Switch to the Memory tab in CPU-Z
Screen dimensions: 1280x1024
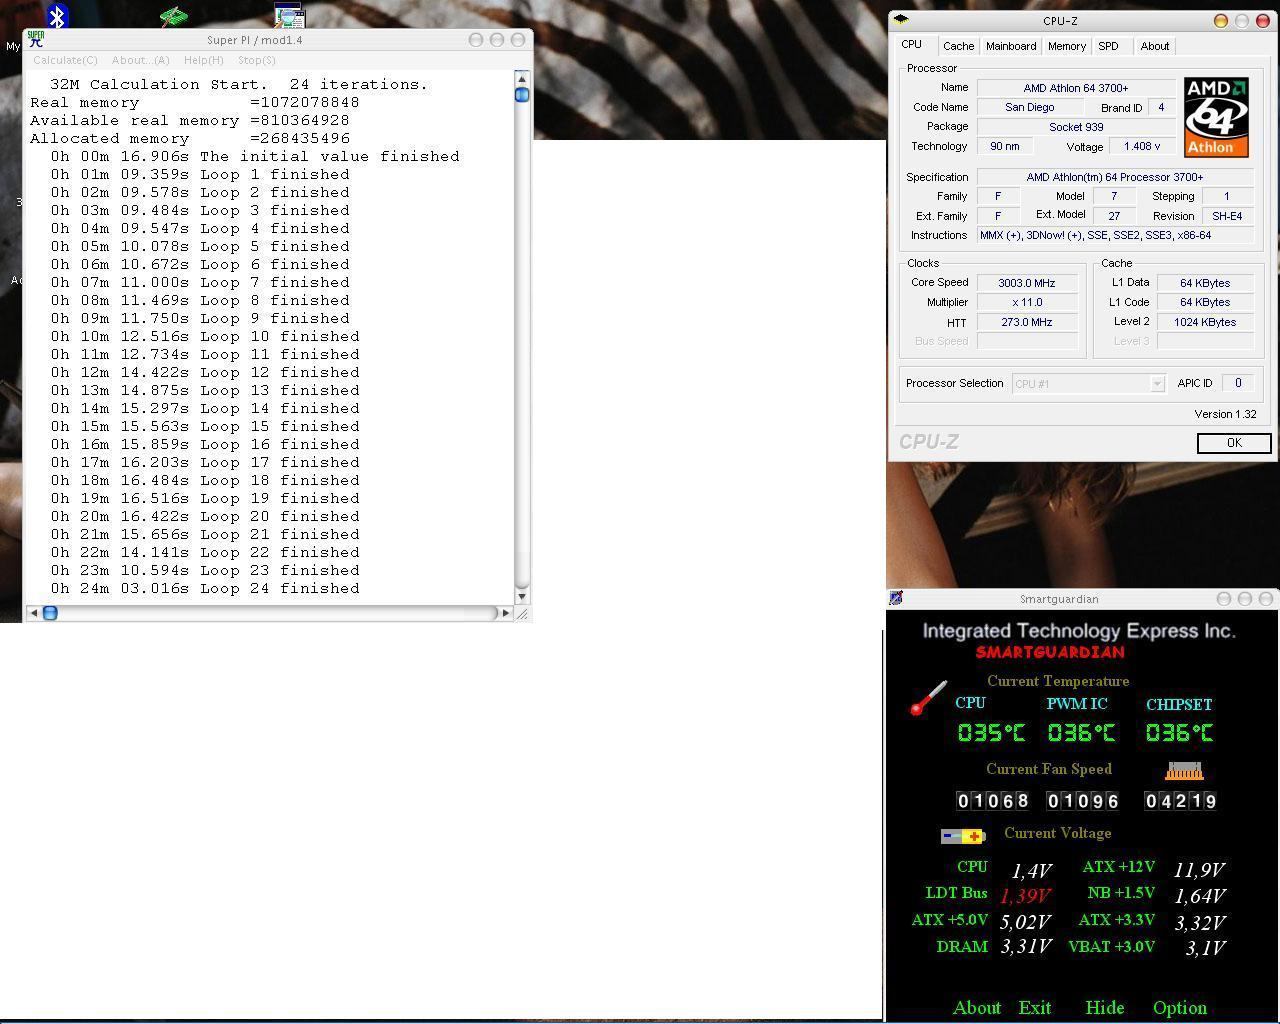pos(1067,46)
